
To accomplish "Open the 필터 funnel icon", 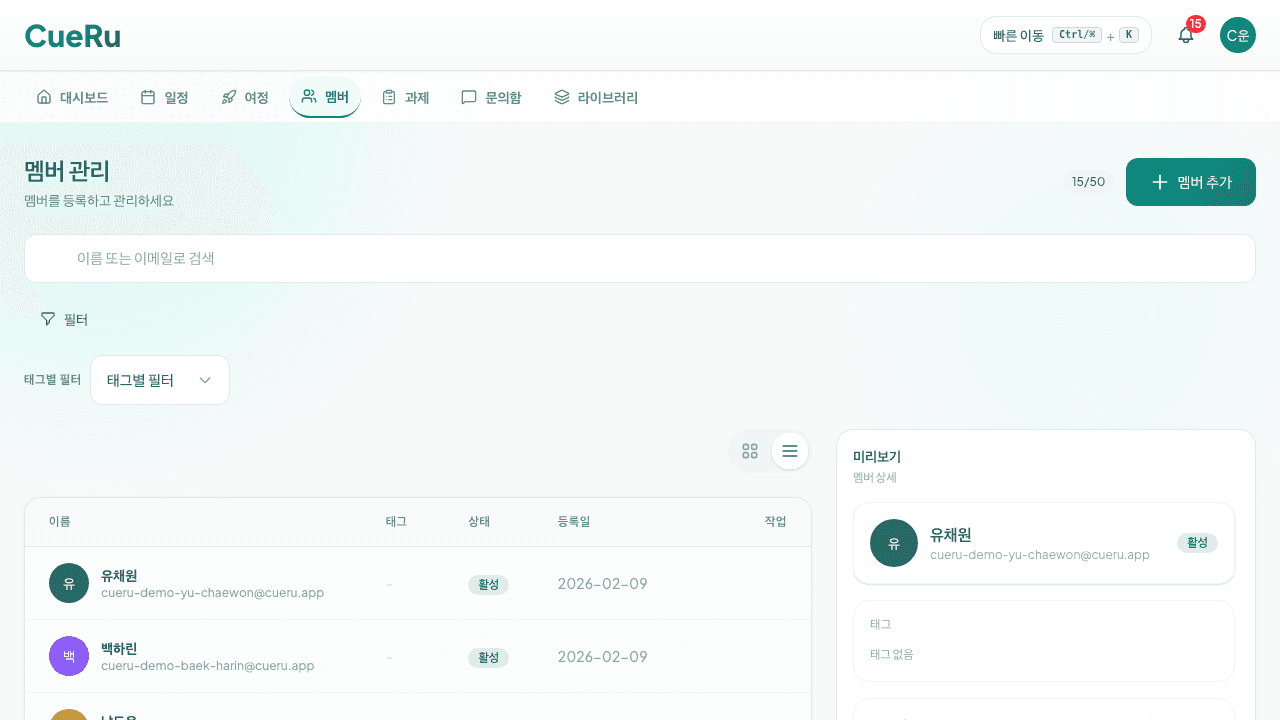I will pos(48,318).
